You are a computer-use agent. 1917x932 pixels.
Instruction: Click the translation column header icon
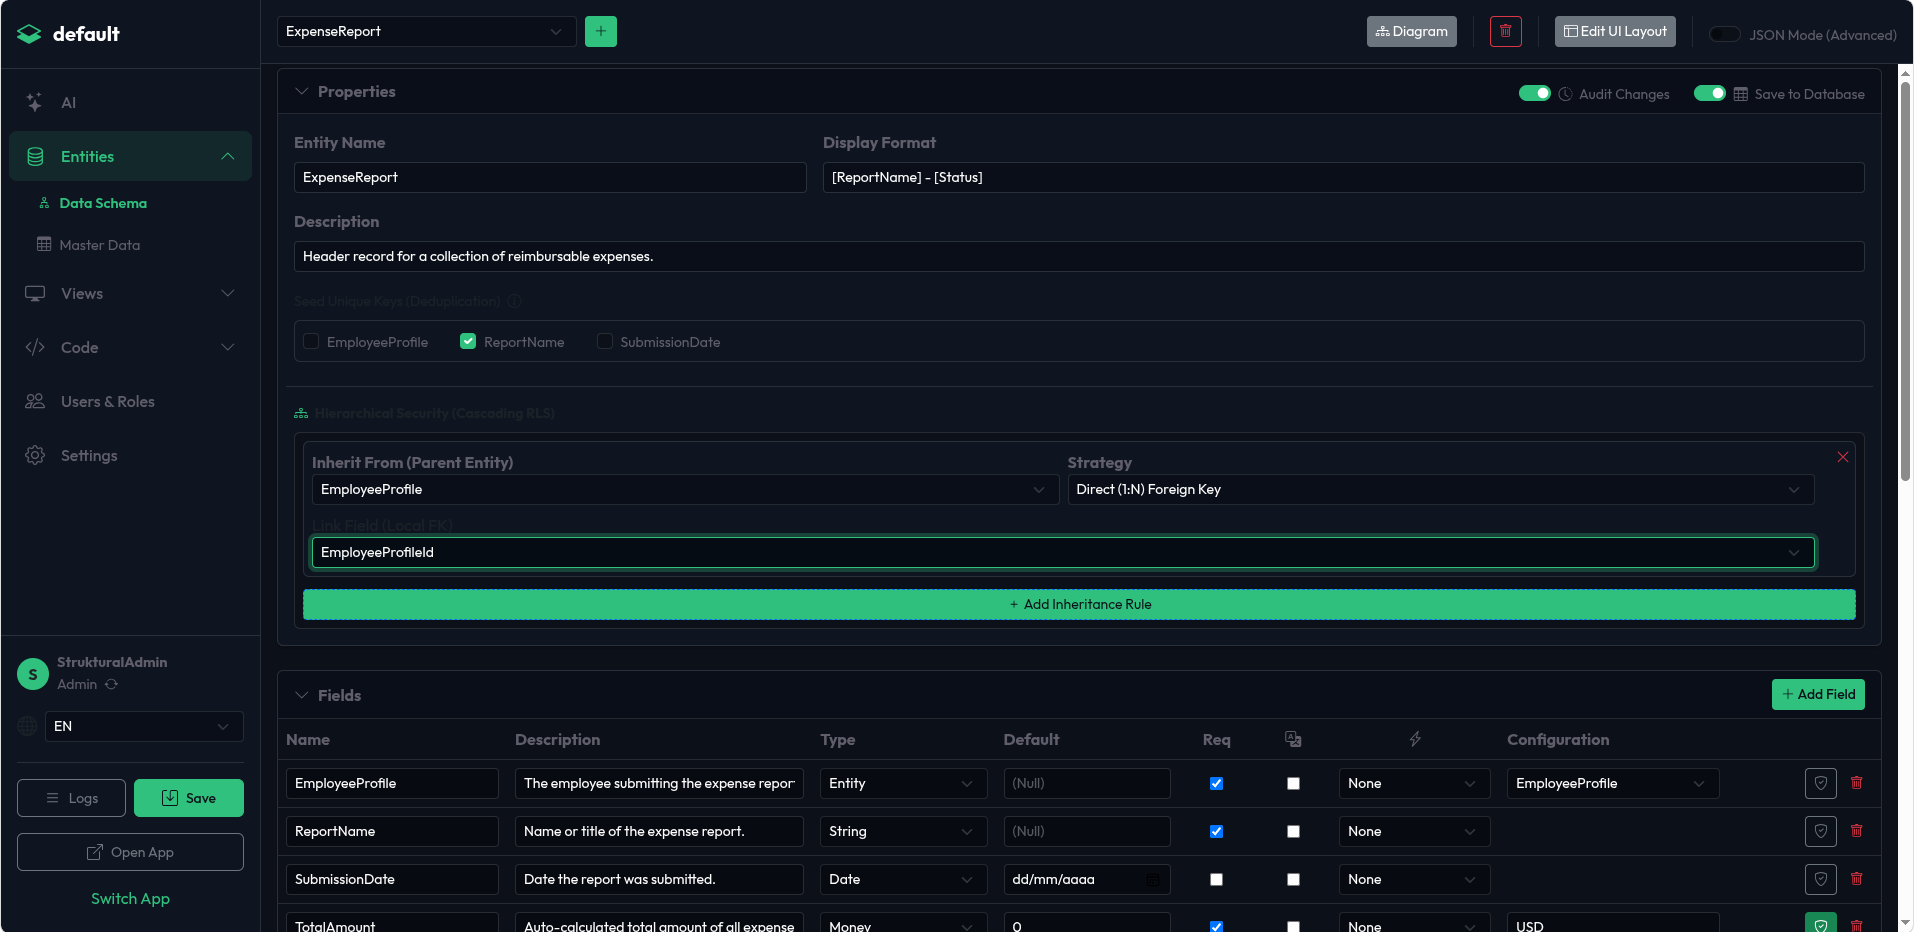[1293, 739]
